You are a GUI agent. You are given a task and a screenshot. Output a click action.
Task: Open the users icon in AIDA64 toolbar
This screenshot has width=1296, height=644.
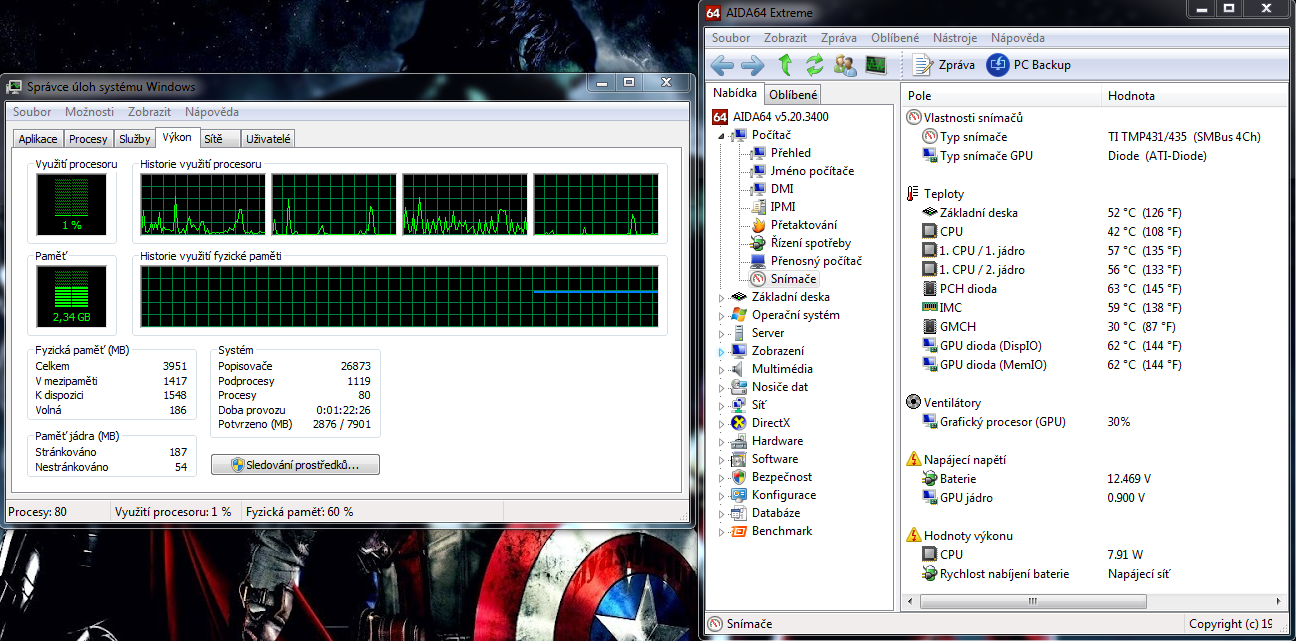845,65
